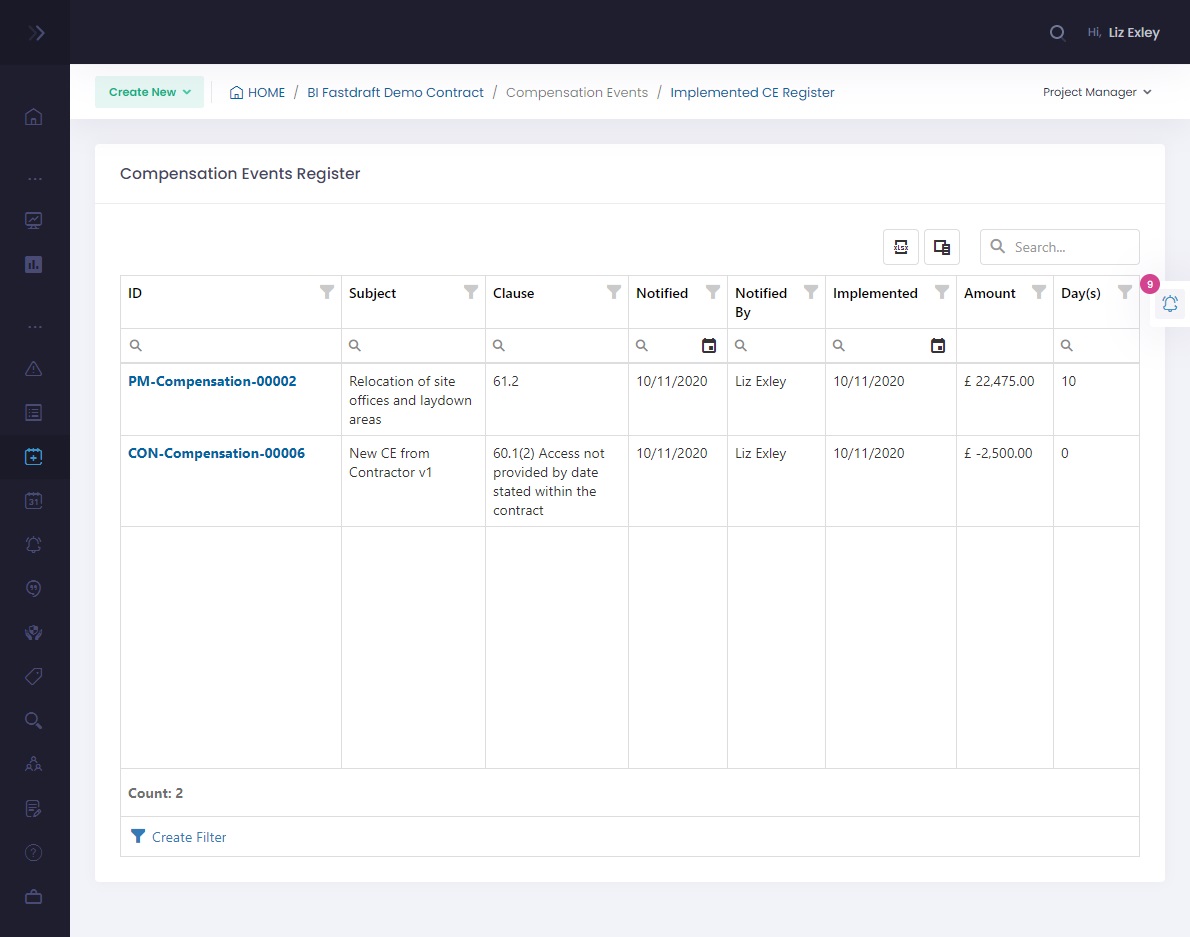Click the search magnifier in top bar

click(x=1056, y=33)
